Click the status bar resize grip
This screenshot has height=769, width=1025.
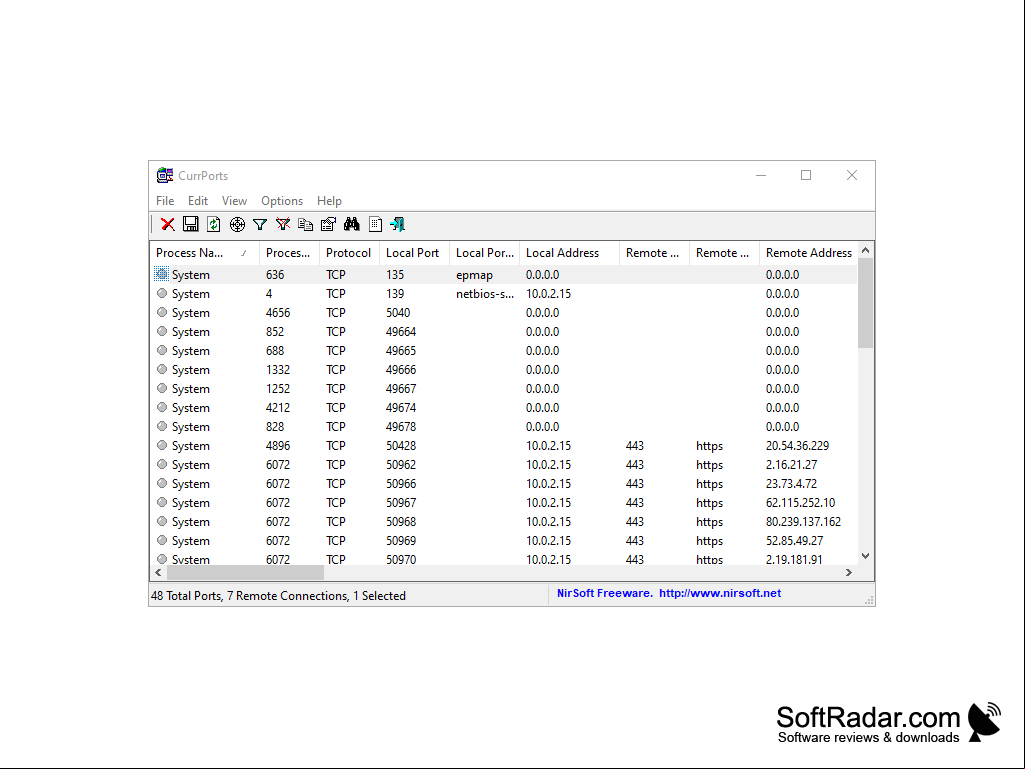tap(869, 600)
